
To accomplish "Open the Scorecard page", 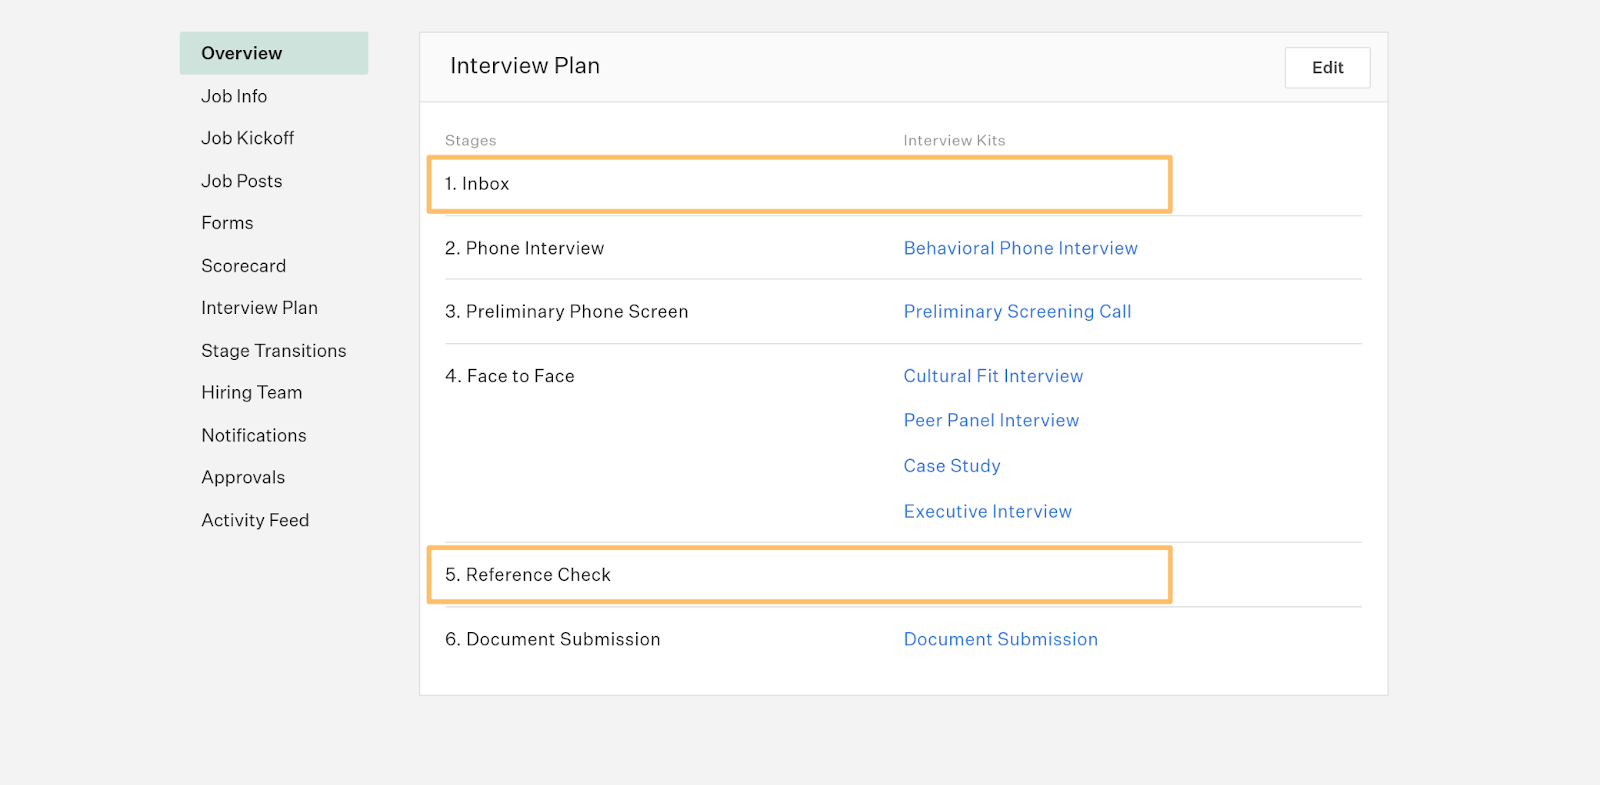I will [x=243, y=266].
